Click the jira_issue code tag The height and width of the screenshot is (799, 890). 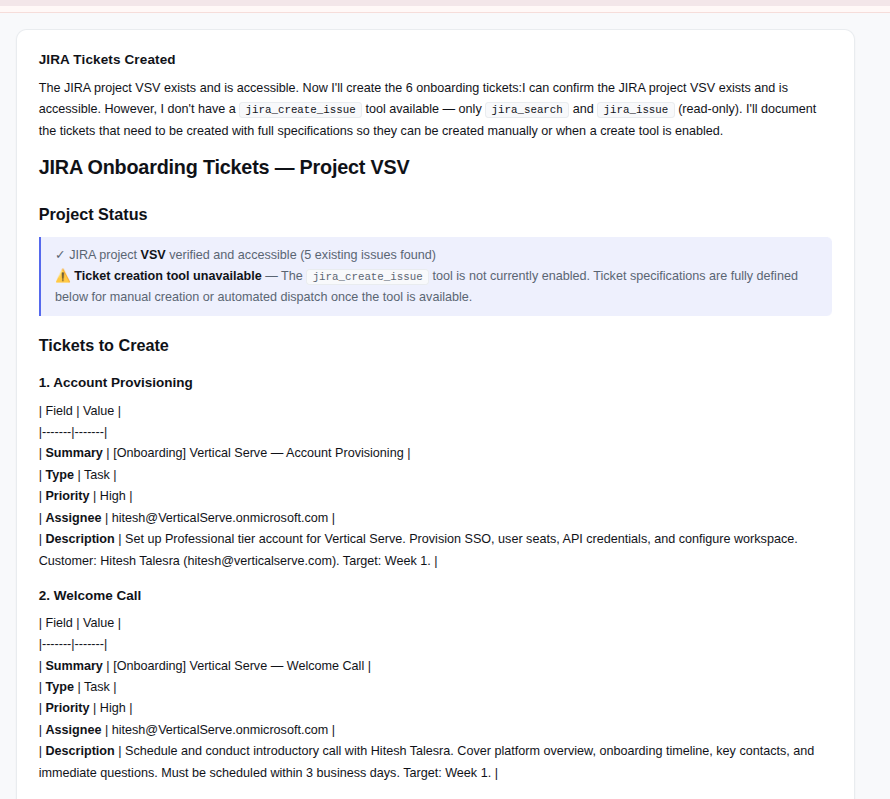coord(636,110)
